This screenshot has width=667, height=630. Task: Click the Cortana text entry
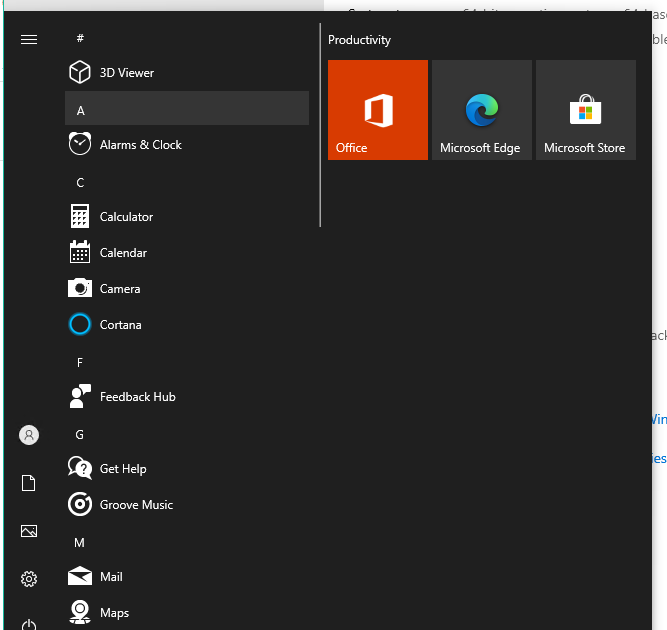120,325
